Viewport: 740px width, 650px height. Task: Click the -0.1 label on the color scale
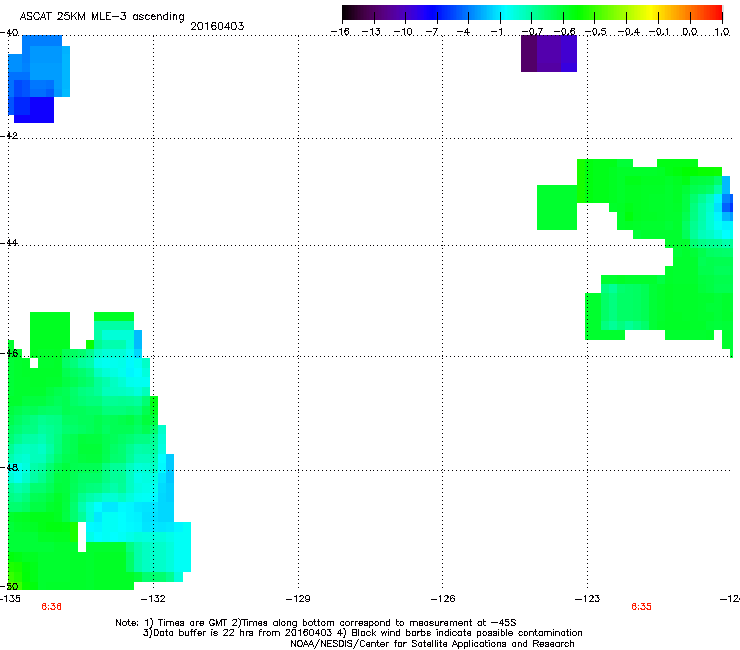tap(660, 32)
